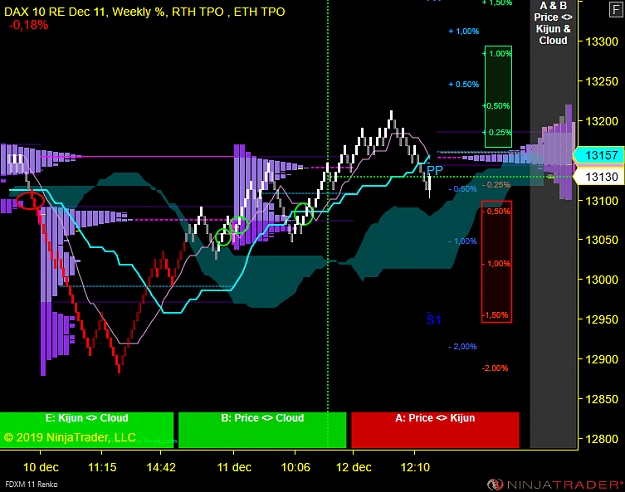
Task: Click the B: Price <> Cloud green panel
Action: 262,430
